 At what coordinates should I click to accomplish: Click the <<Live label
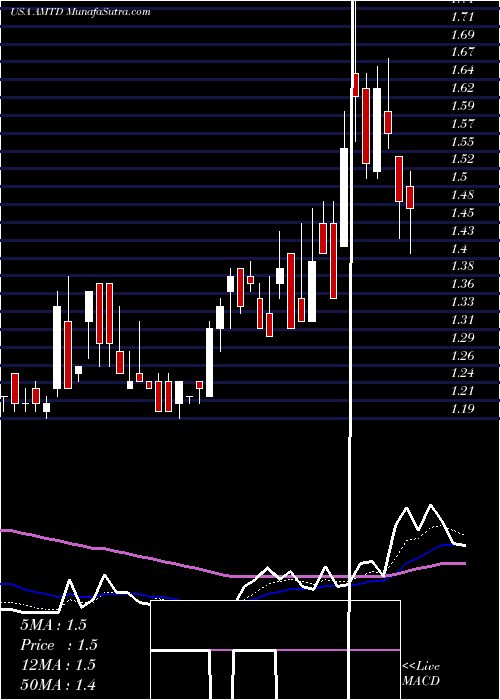tap(421, 667)
